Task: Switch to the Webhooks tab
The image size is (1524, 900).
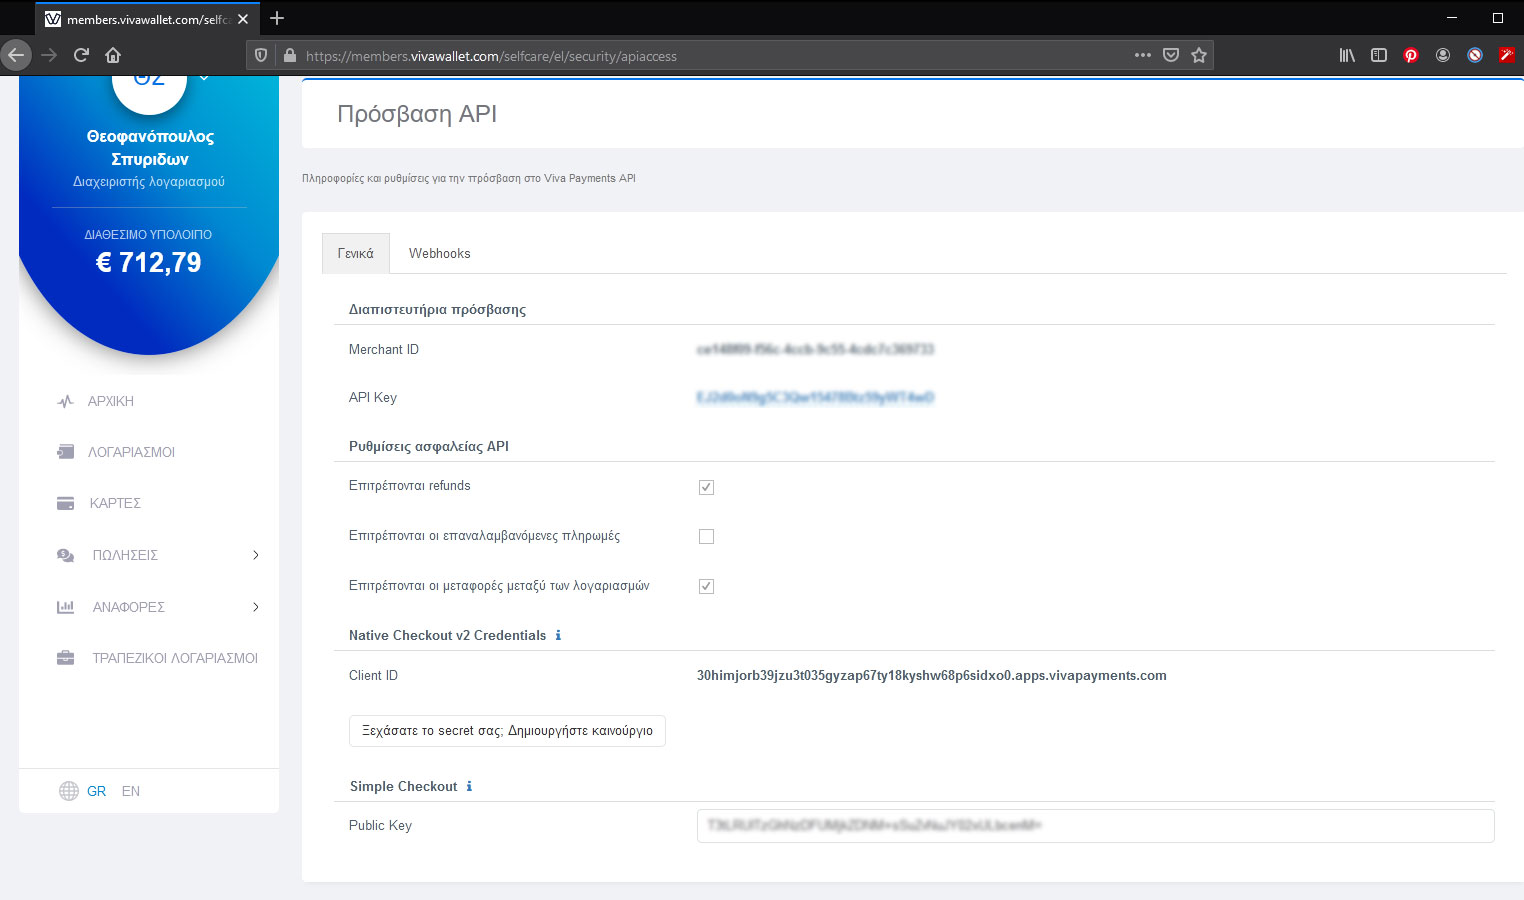Action: pyautogui.click(x=439, y=253)
